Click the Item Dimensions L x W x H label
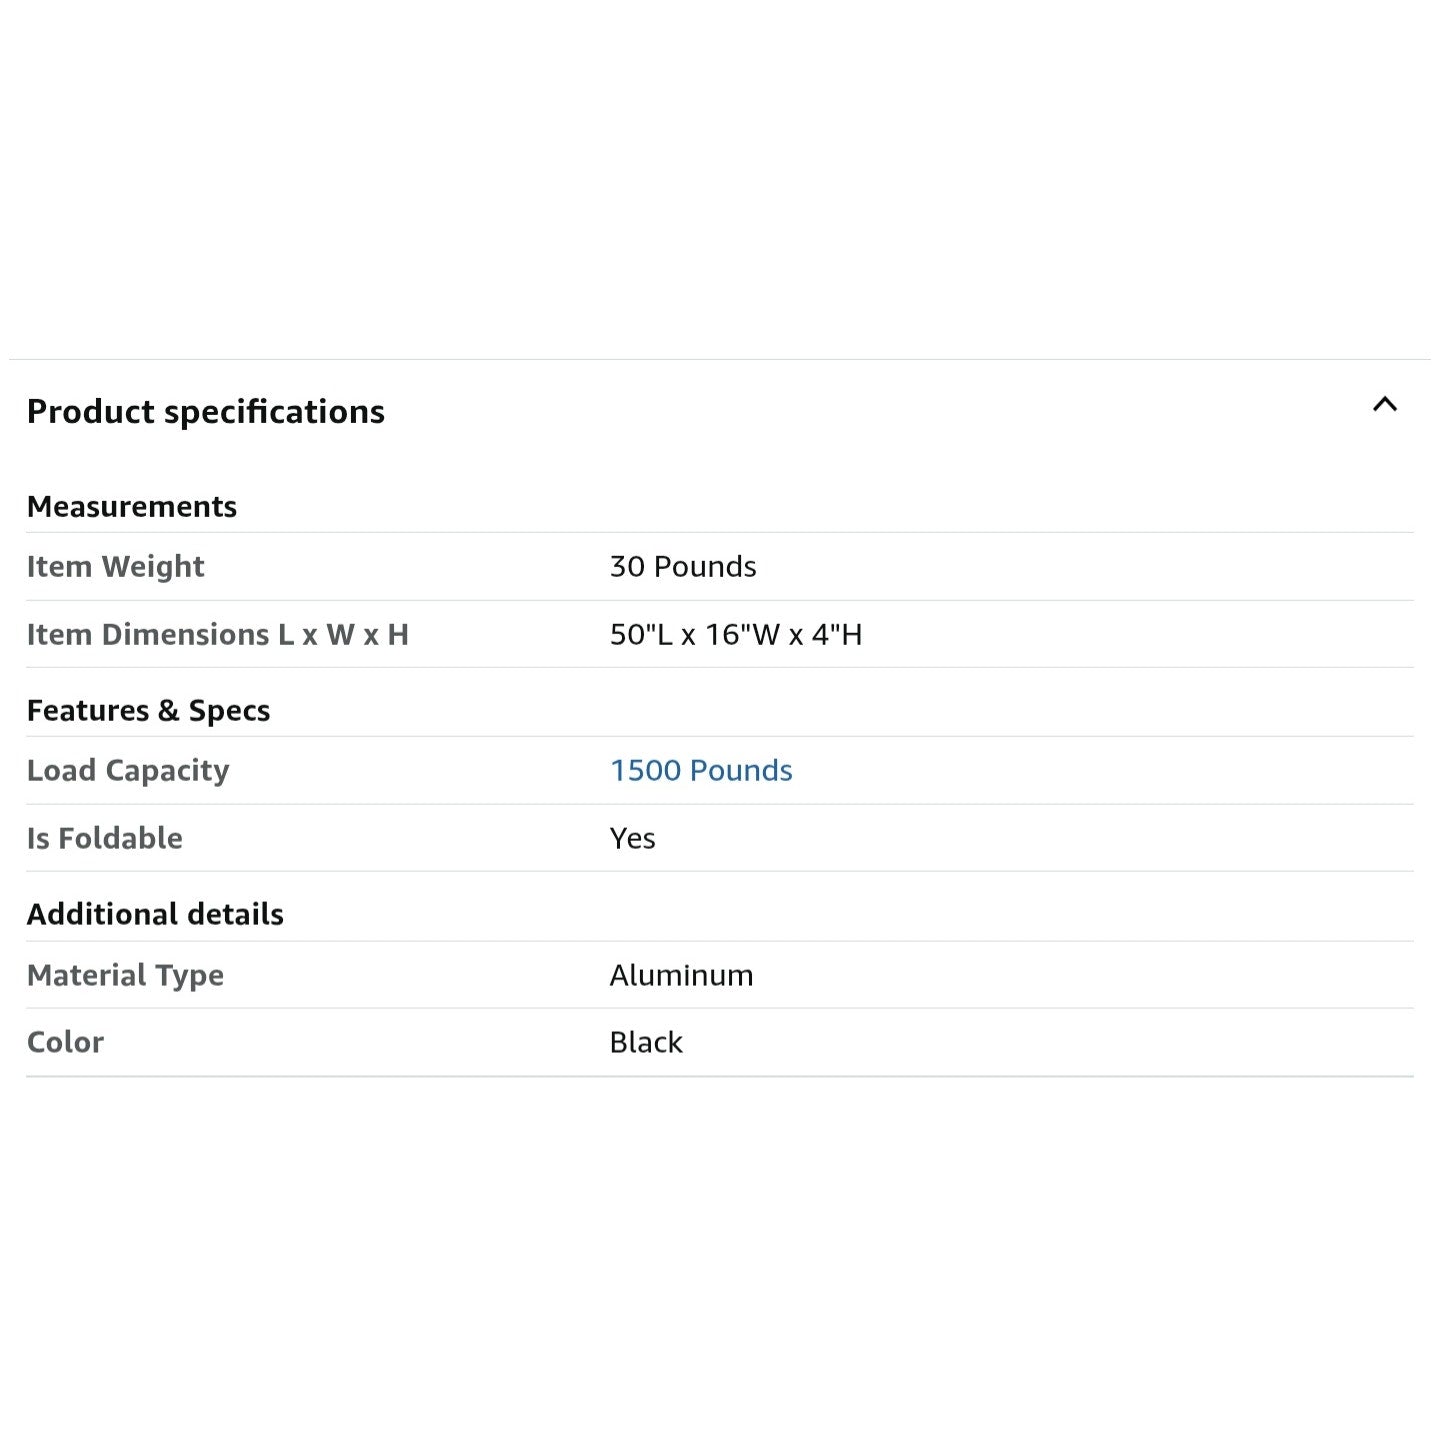Viewport: 1440px width, 1440px height. coord(218,635)
